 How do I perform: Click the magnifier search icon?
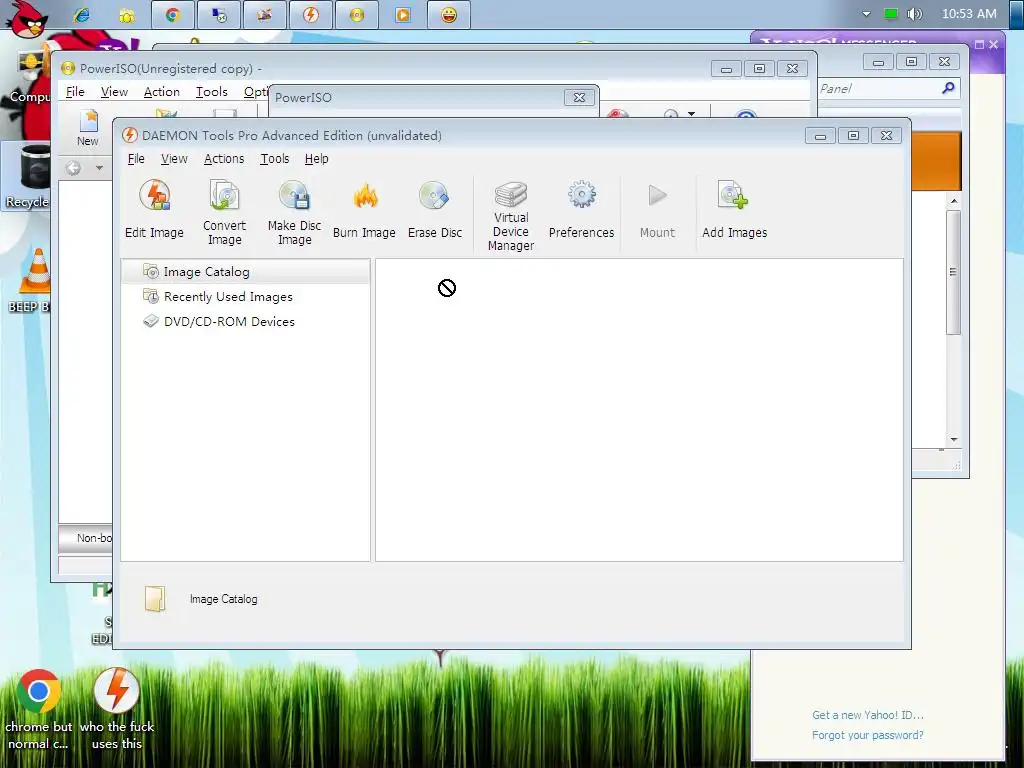click(948, 88)
